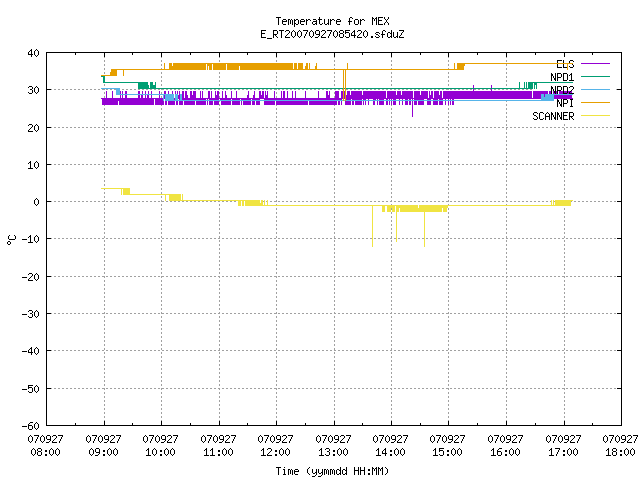Click the x-axis tick label 12:00
Viewport: 640px width, 480px height.
tap(276, 452)
